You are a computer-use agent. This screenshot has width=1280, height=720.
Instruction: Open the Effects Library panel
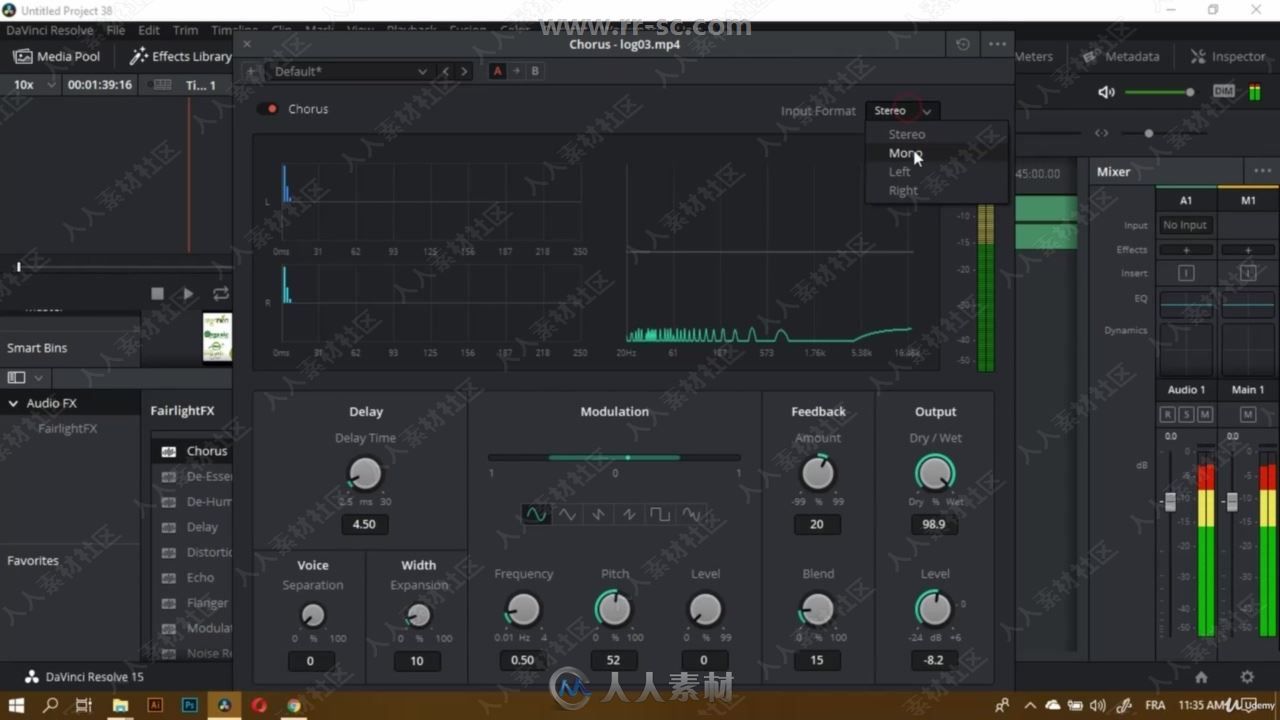181,56
